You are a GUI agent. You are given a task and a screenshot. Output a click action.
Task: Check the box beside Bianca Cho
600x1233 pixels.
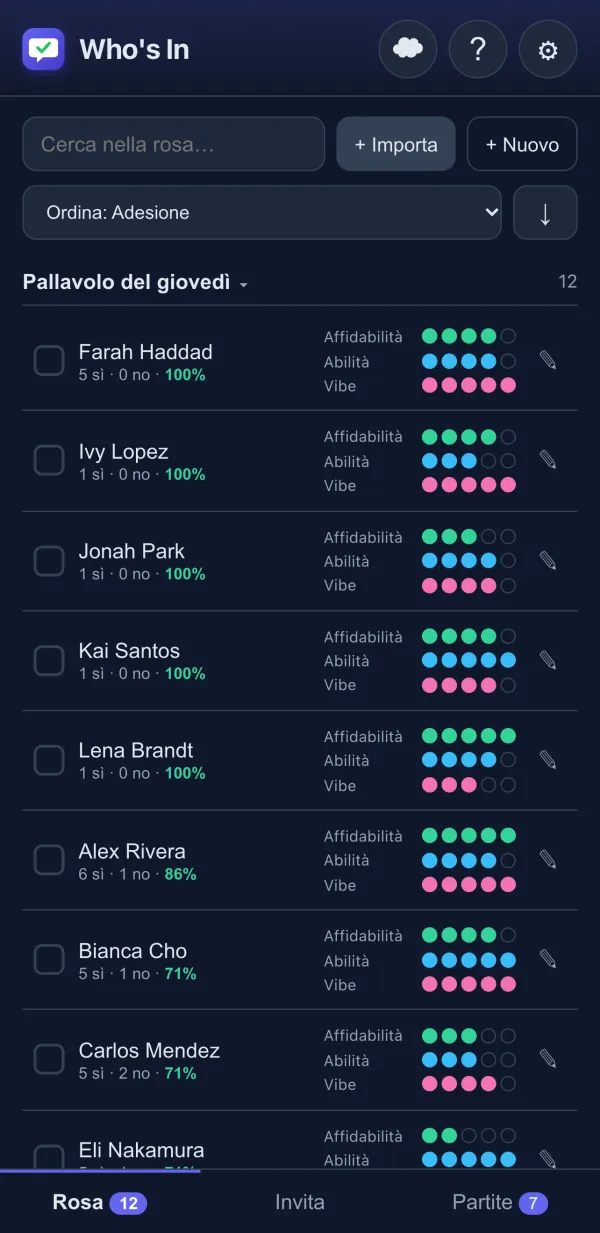(49, 960)
